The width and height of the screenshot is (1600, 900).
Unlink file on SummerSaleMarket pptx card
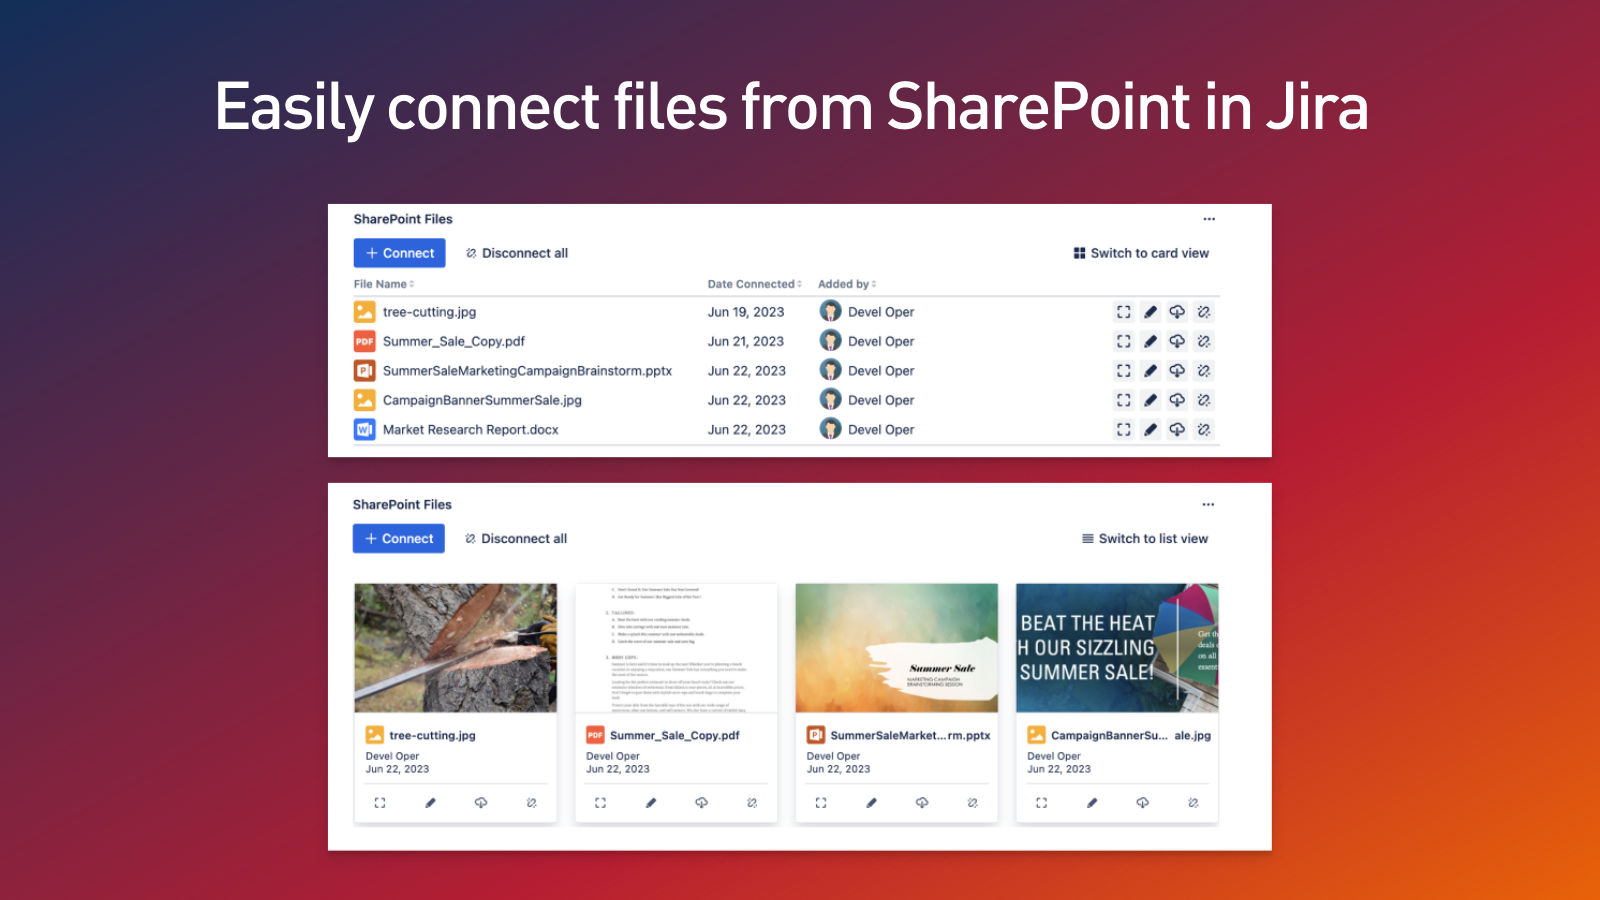pos(973,803)
